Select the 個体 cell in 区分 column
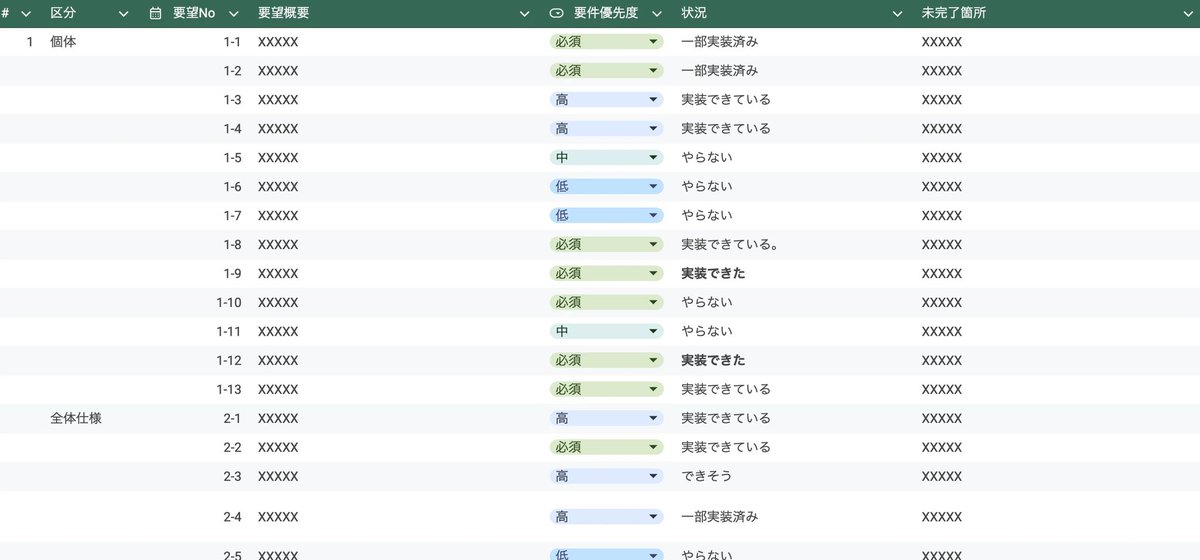This screenshot has height=560, width=1200. (63, 42)
